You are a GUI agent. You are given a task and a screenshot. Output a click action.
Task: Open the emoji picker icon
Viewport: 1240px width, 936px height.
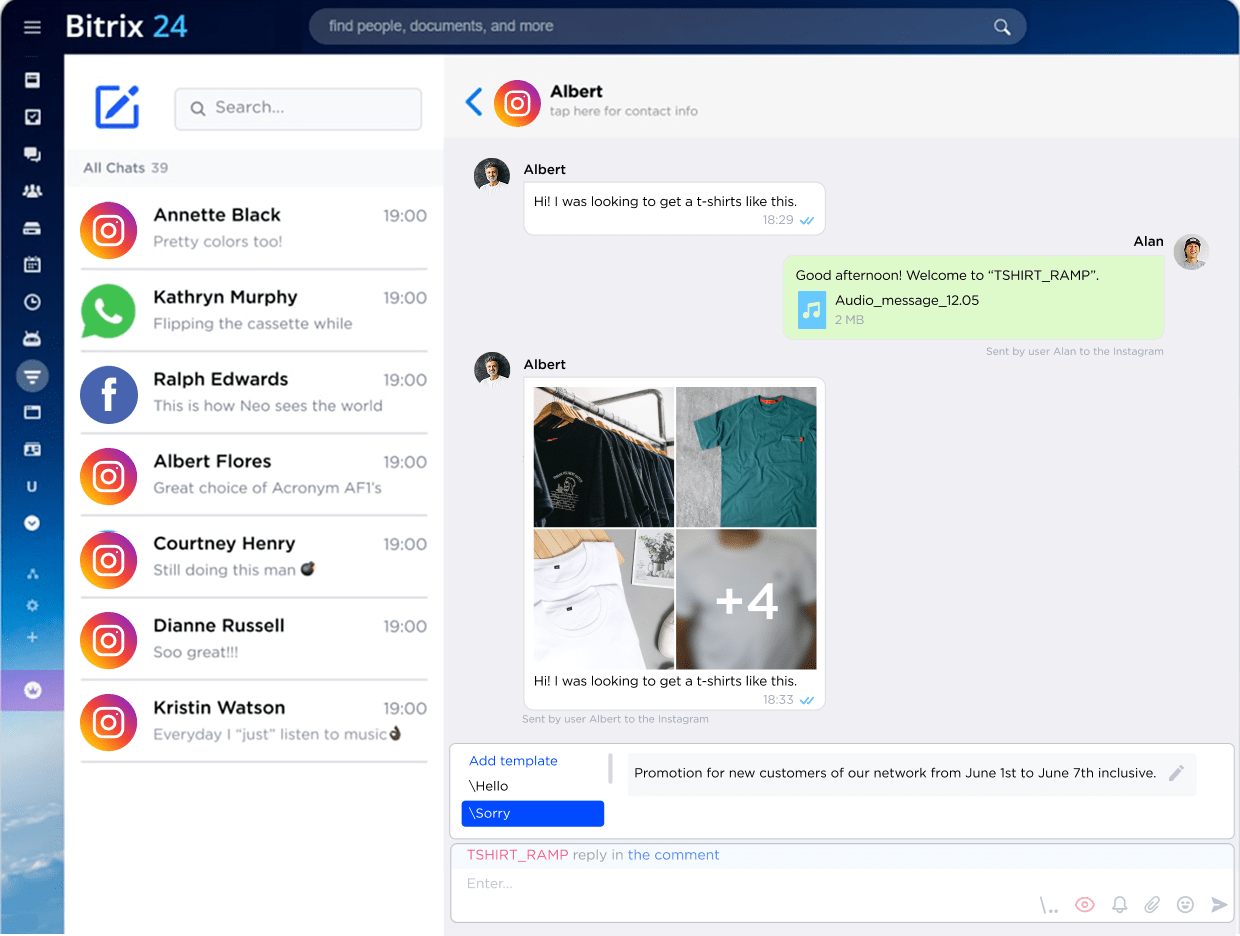point(1185,904)
